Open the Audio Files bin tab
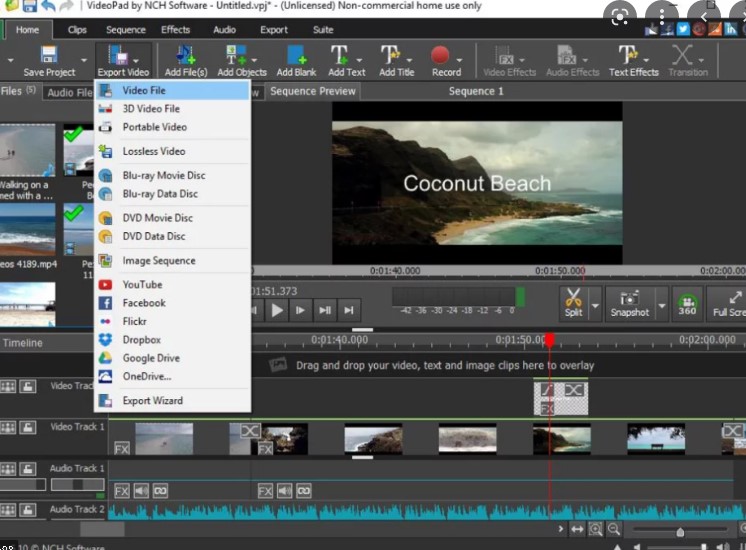Image resolution: width=746 pixels, height=550 pixels. coord(69,92)
